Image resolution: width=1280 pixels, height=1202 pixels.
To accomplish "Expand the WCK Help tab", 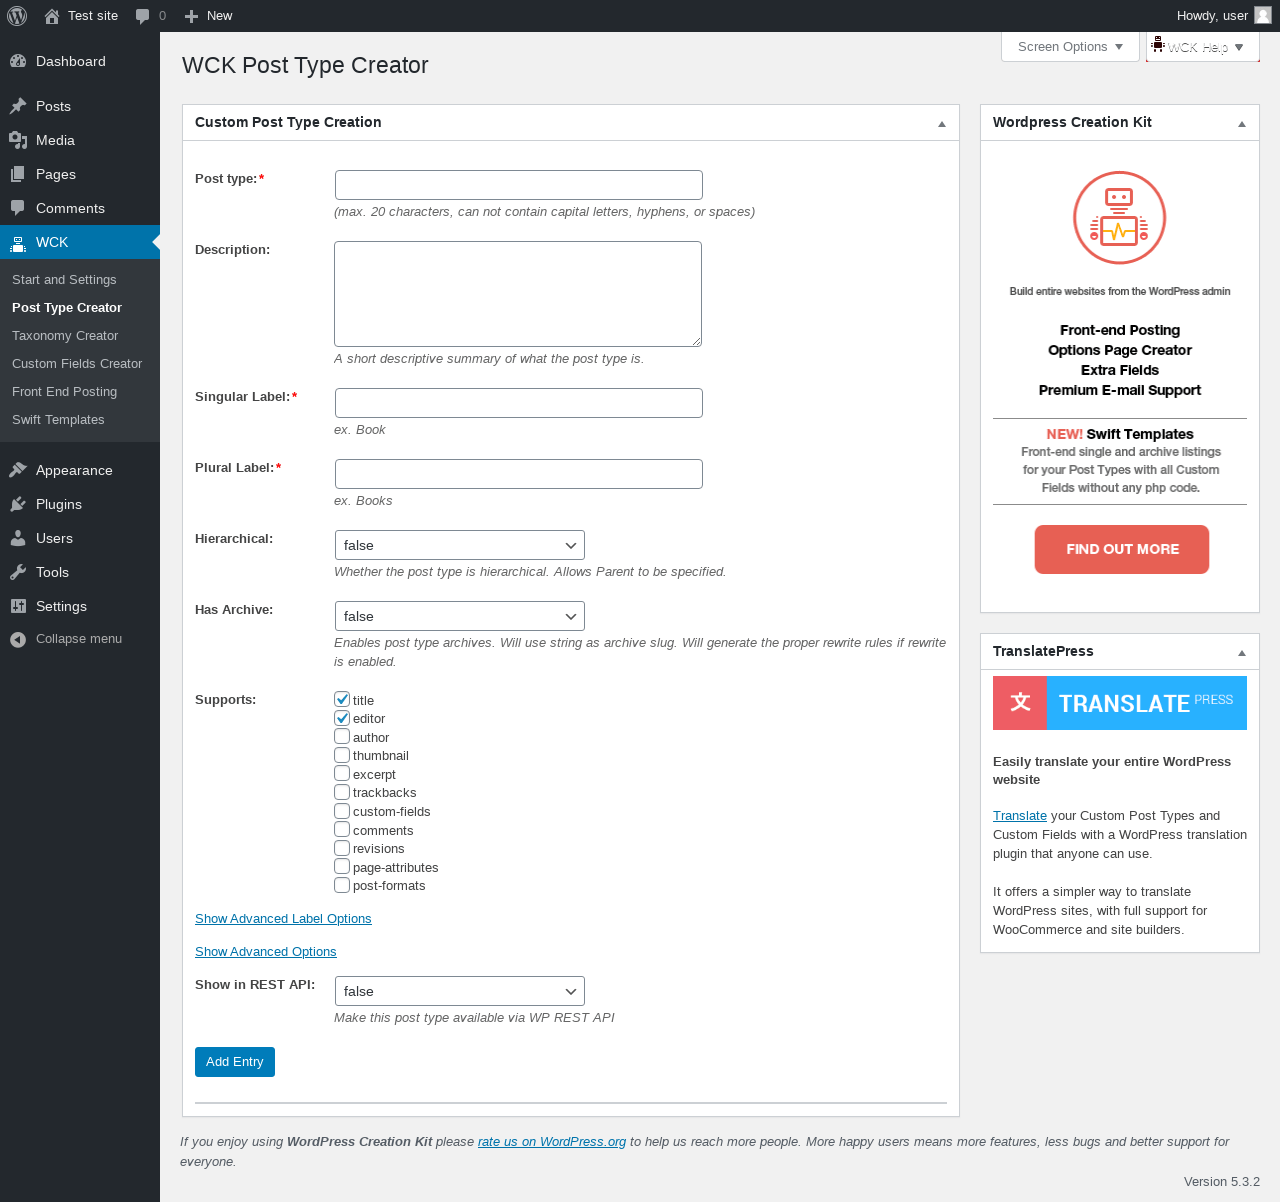I will point(1203,47).
